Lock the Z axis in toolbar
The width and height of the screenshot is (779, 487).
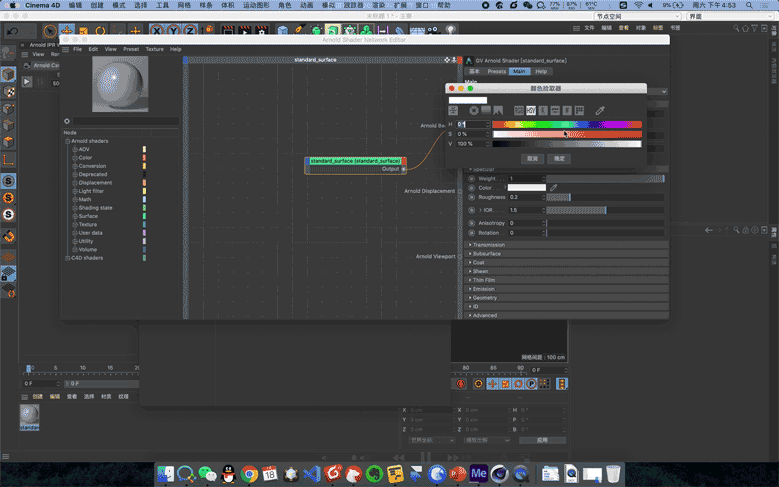pyautogui.click(x=190, y=30)
